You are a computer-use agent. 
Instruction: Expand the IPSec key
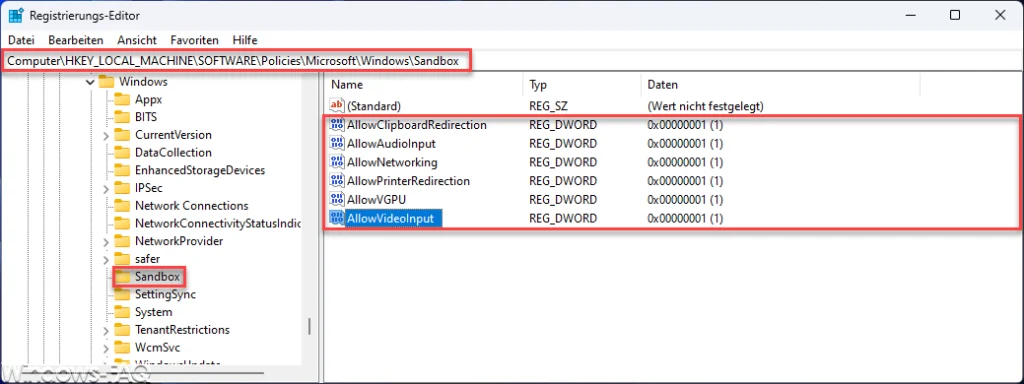106,188
